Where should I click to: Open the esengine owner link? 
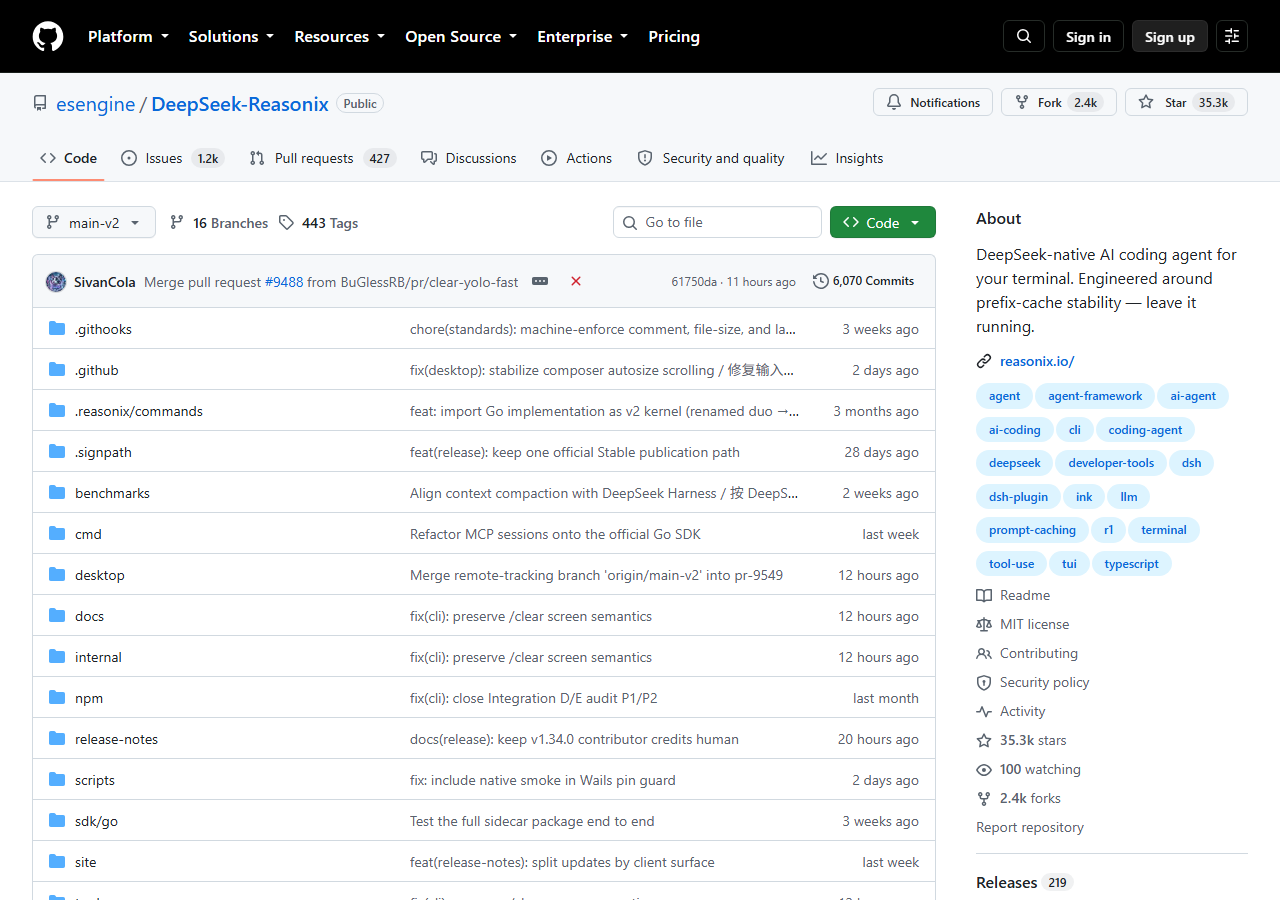[96, 104]
